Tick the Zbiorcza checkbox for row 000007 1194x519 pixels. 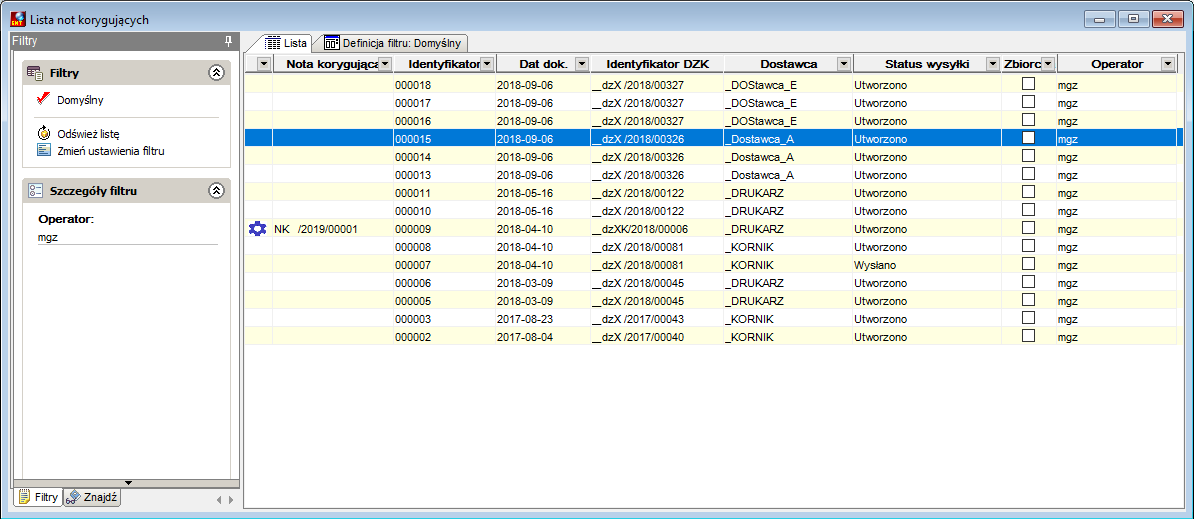click(x=1028, y=264)
